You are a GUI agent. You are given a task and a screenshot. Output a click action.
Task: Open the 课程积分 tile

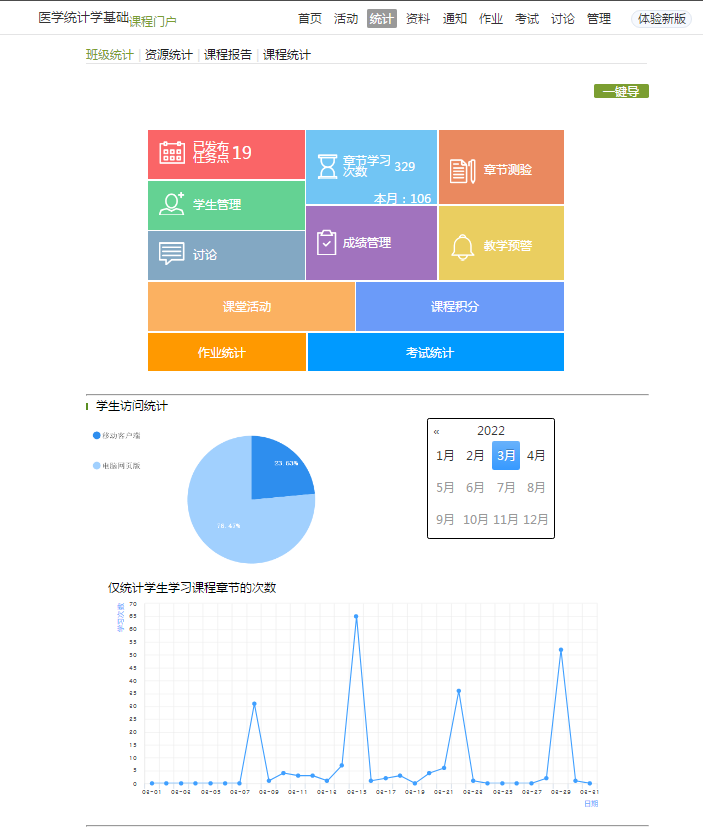pyautogui.click(x=459, y=306)
